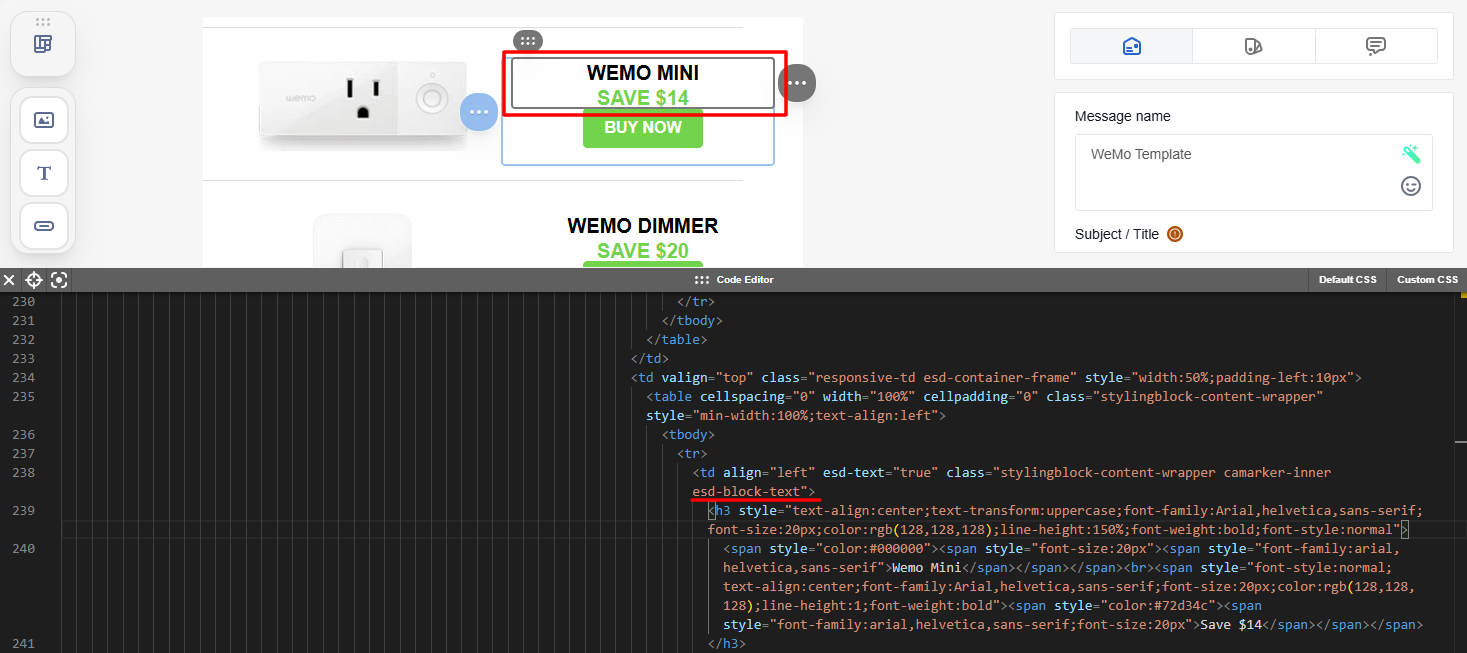Switch to the comments chat tab
This screenshot has height=653, width=1467.
(x=1376, y=46)
